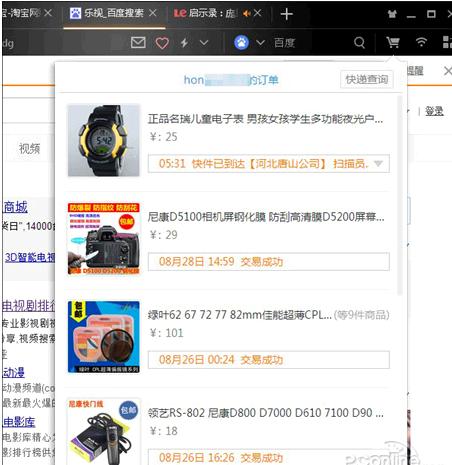Screen dimensions: 452x465
Task: Open the 尼康D5100相机屏钢化膜 order title
Action: tap(266, 217)
